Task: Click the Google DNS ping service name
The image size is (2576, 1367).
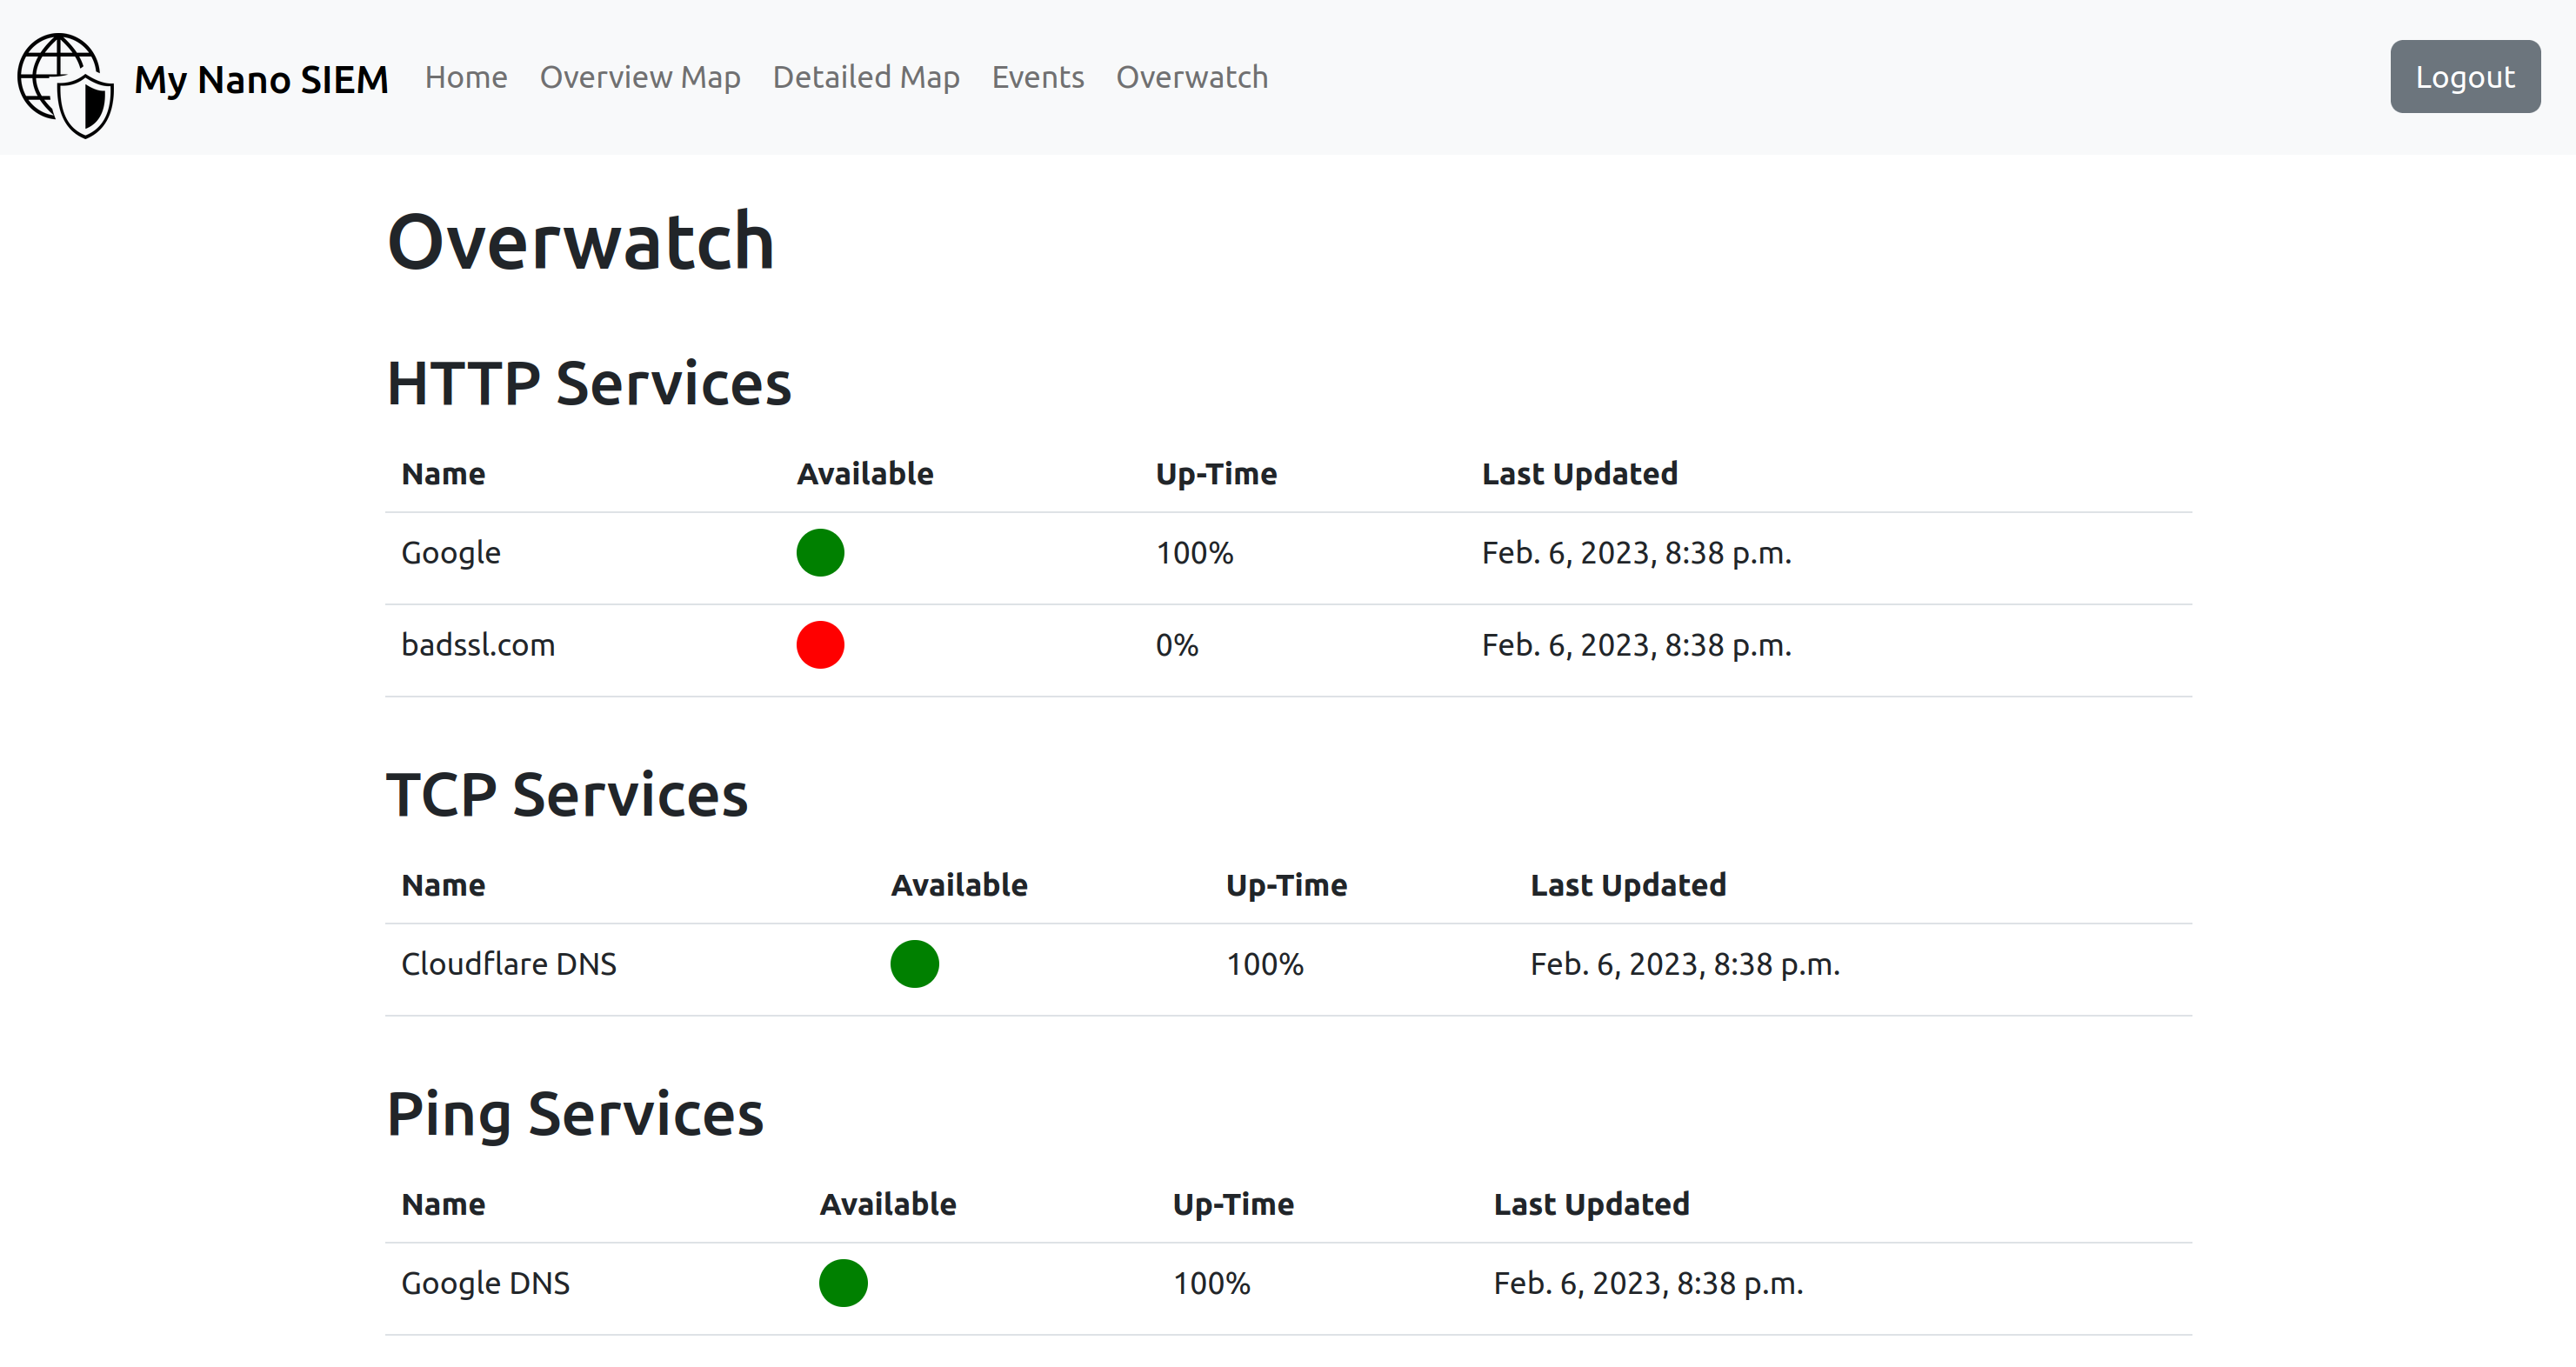Action: click(x=485, y=1283)
